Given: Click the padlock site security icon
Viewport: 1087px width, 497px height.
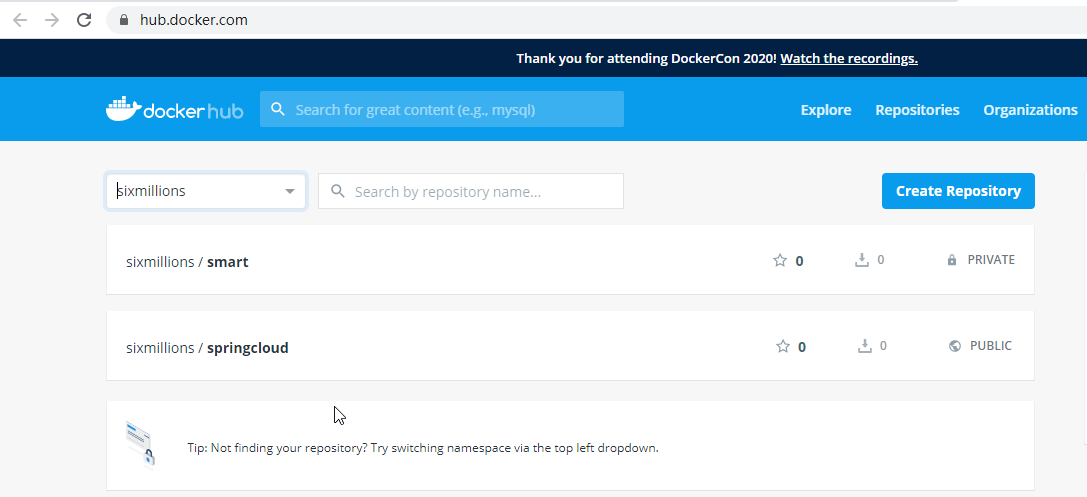Looking at the screenshot, I should (124, 20).
